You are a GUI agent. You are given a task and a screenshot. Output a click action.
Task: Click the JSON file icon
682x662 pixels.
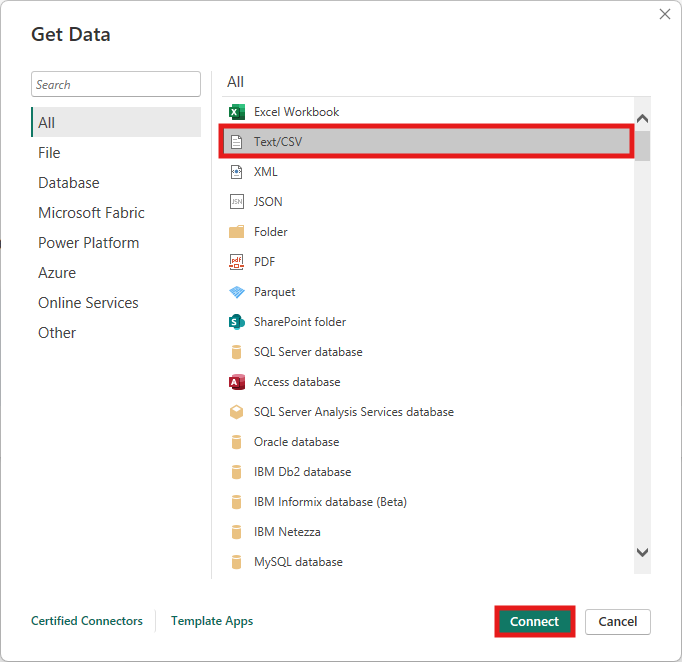point(237,202)
